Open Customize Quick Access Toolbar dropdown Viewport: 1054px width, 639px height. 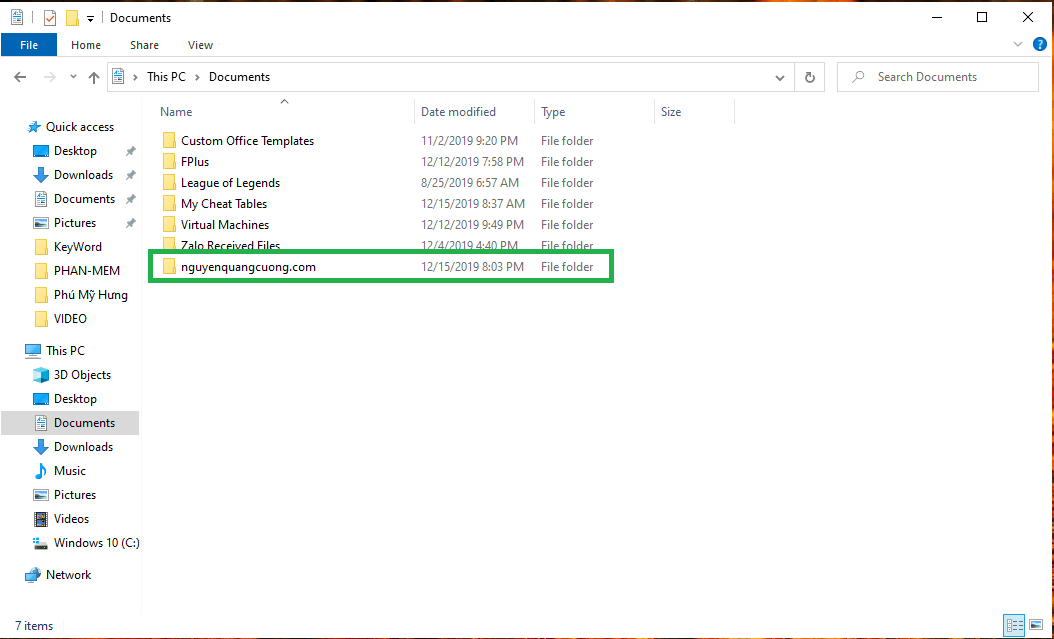point(90,18)
